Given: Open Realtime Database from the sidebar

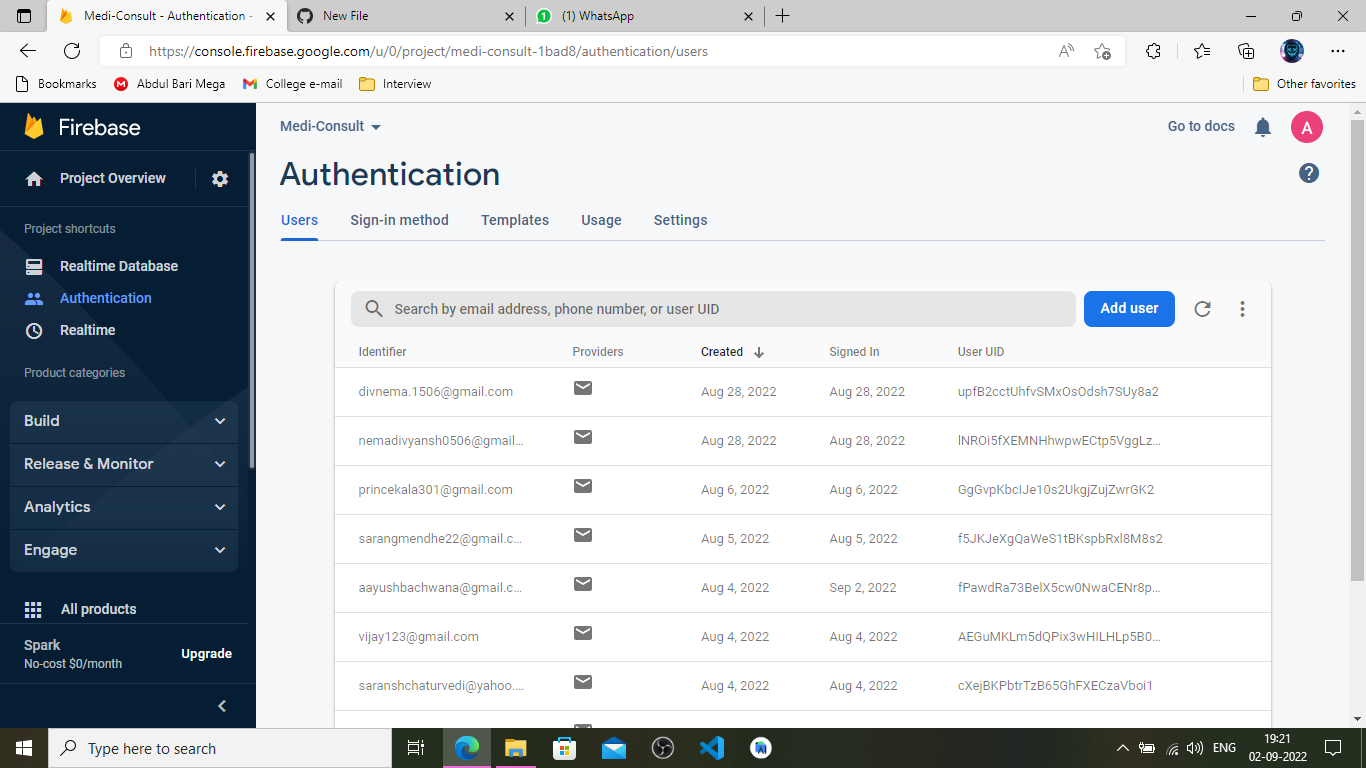Looking at the screenshot, I should click(x=119, y=266).
